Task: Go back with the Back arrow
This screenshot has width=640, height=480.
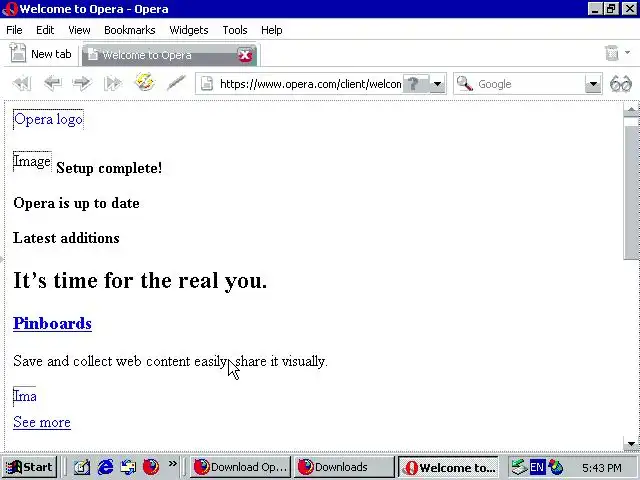Action: point(52,83)
